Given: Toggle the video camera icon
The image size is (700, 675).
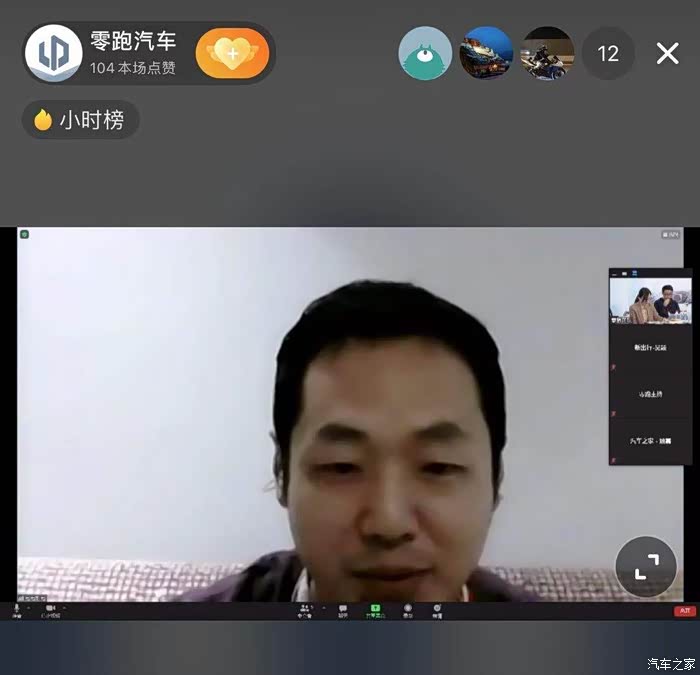Looking at the screenshot, I should 50,610.
